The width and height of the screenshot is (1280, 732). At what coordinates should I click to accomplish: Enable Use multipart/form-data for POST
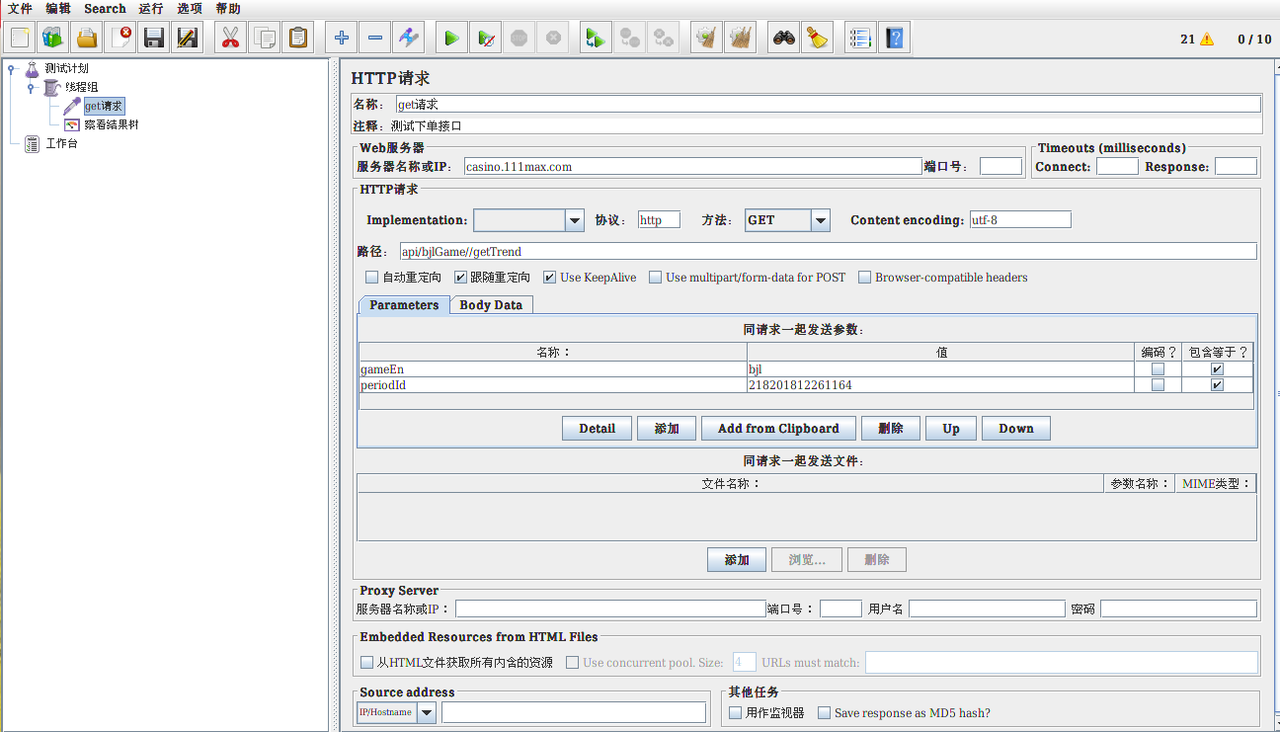[x=656, y=277]
